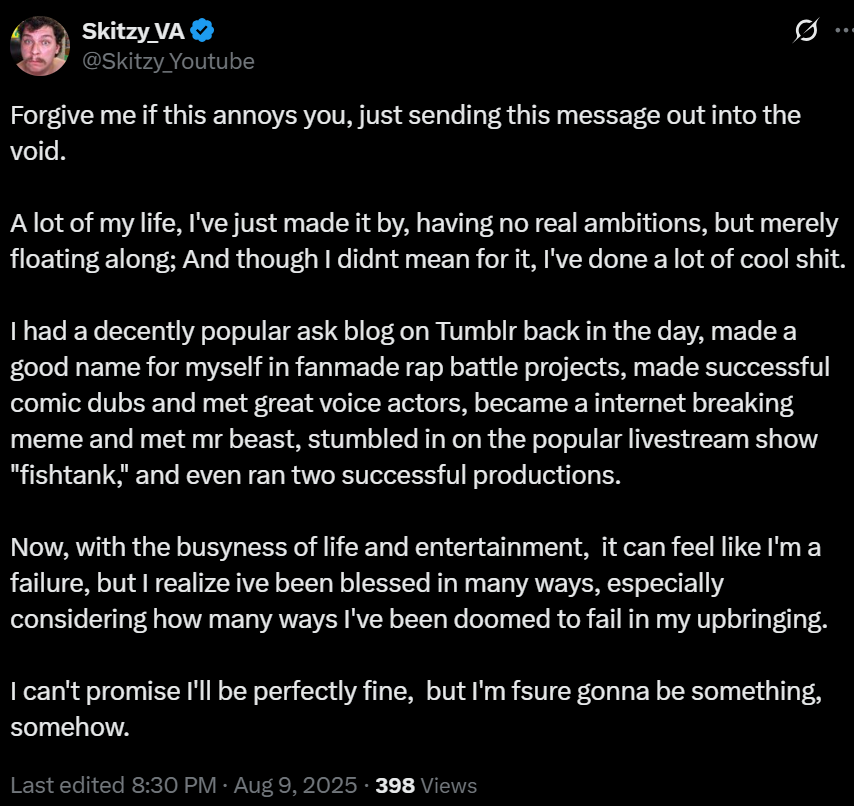
Task: Click the word "fishtank" in the post
Action: (69, 475)
